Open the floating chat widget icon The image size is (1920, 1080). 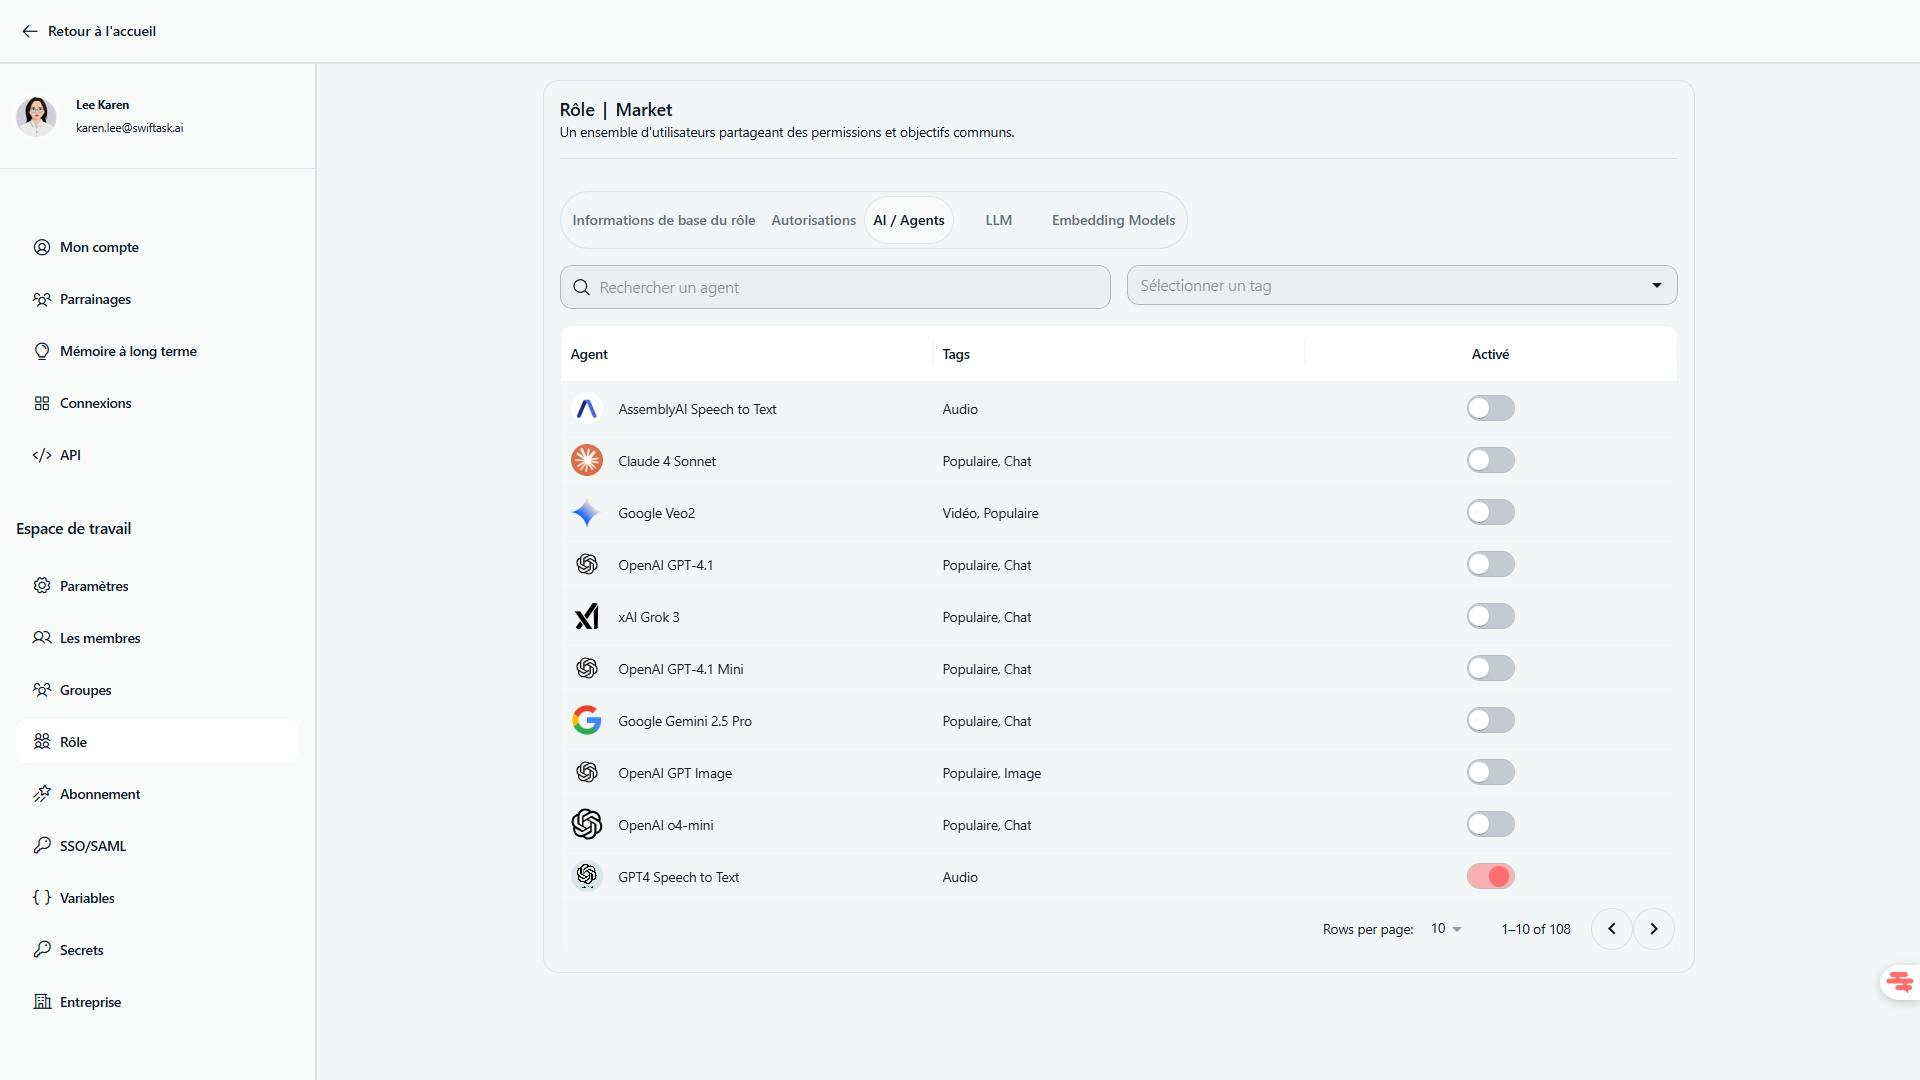click(x=1899, y=982)
